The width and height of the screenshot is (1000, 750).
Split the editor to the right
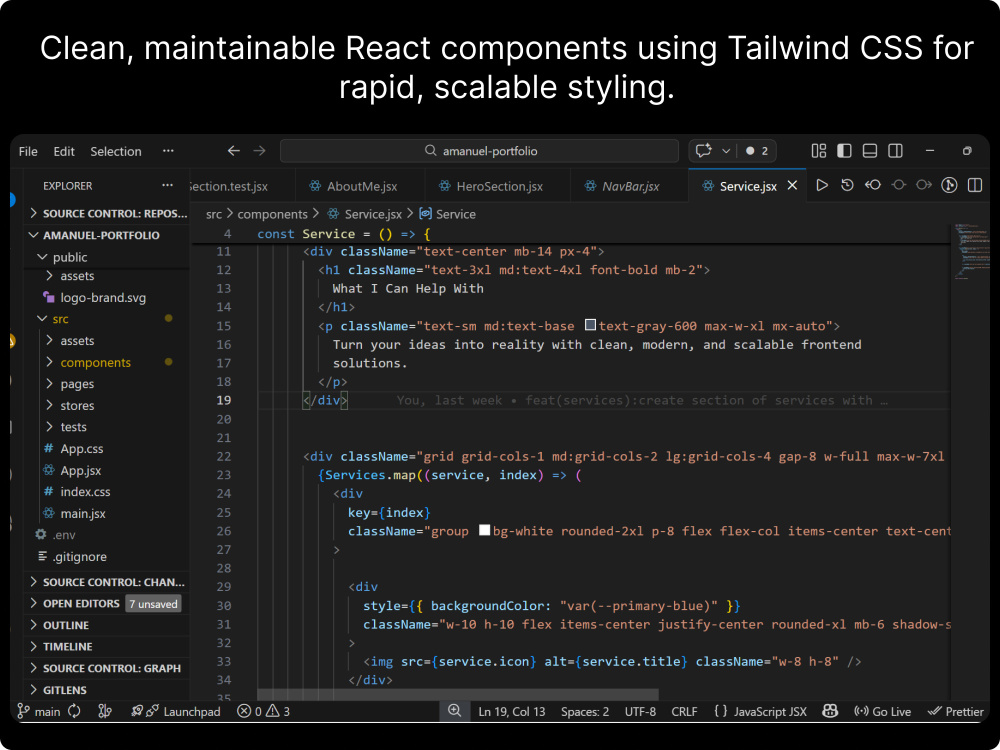tap(975, 186)
